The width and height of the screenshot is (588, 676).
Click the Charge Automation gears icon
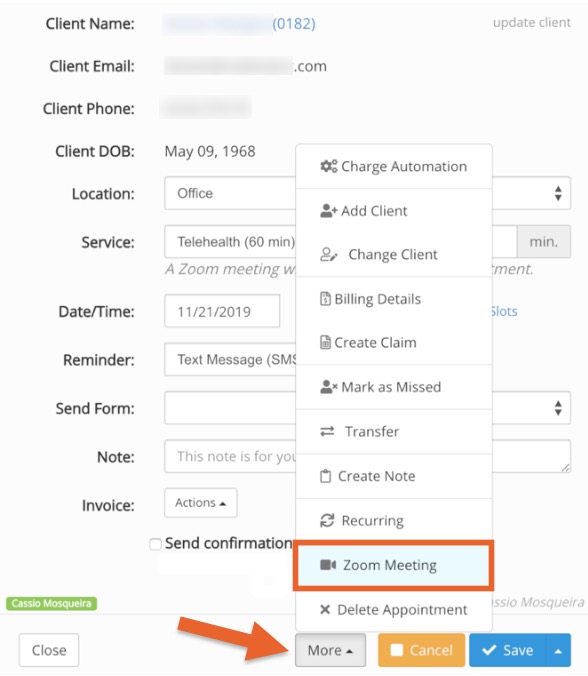click(328, 166)
